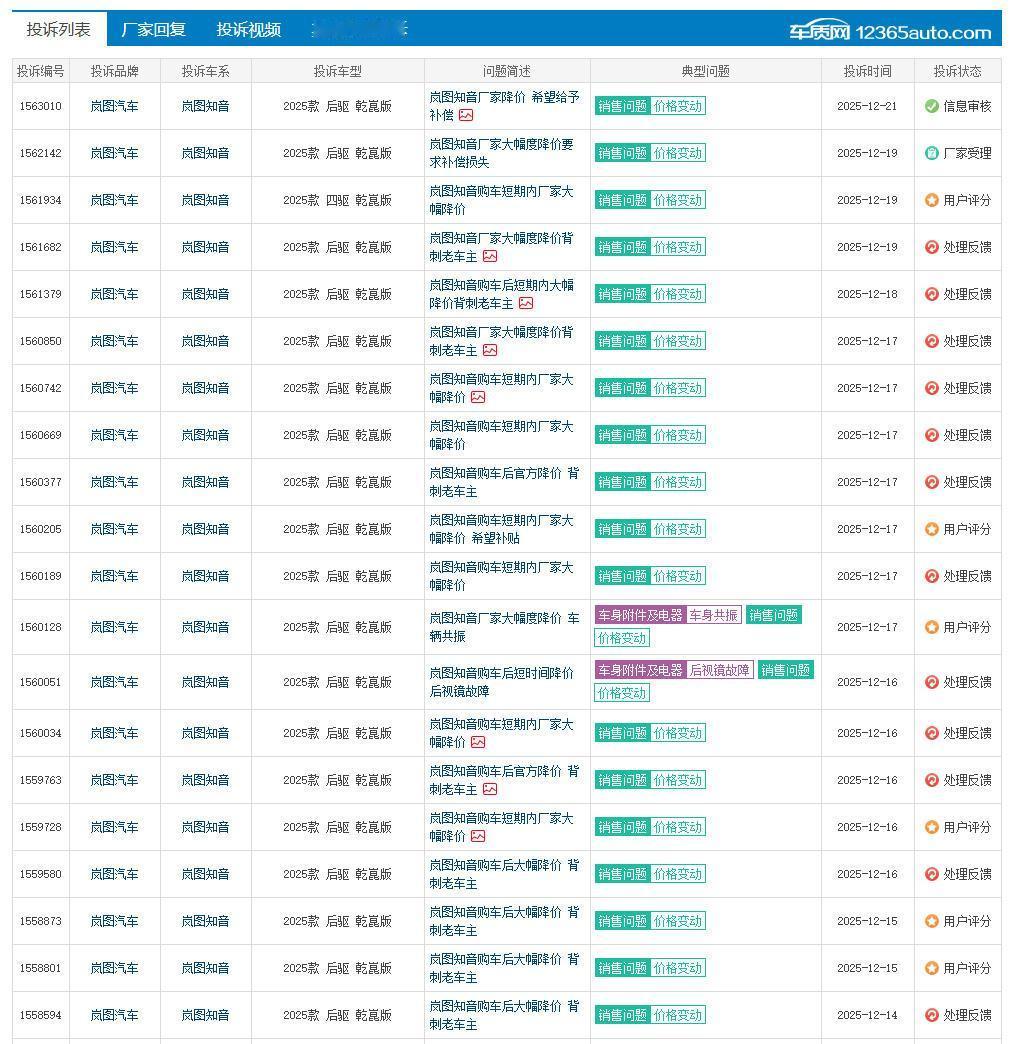The image size is (1020, 1044).
Task: Click the 投诉车型 column header
Action: 338,71
